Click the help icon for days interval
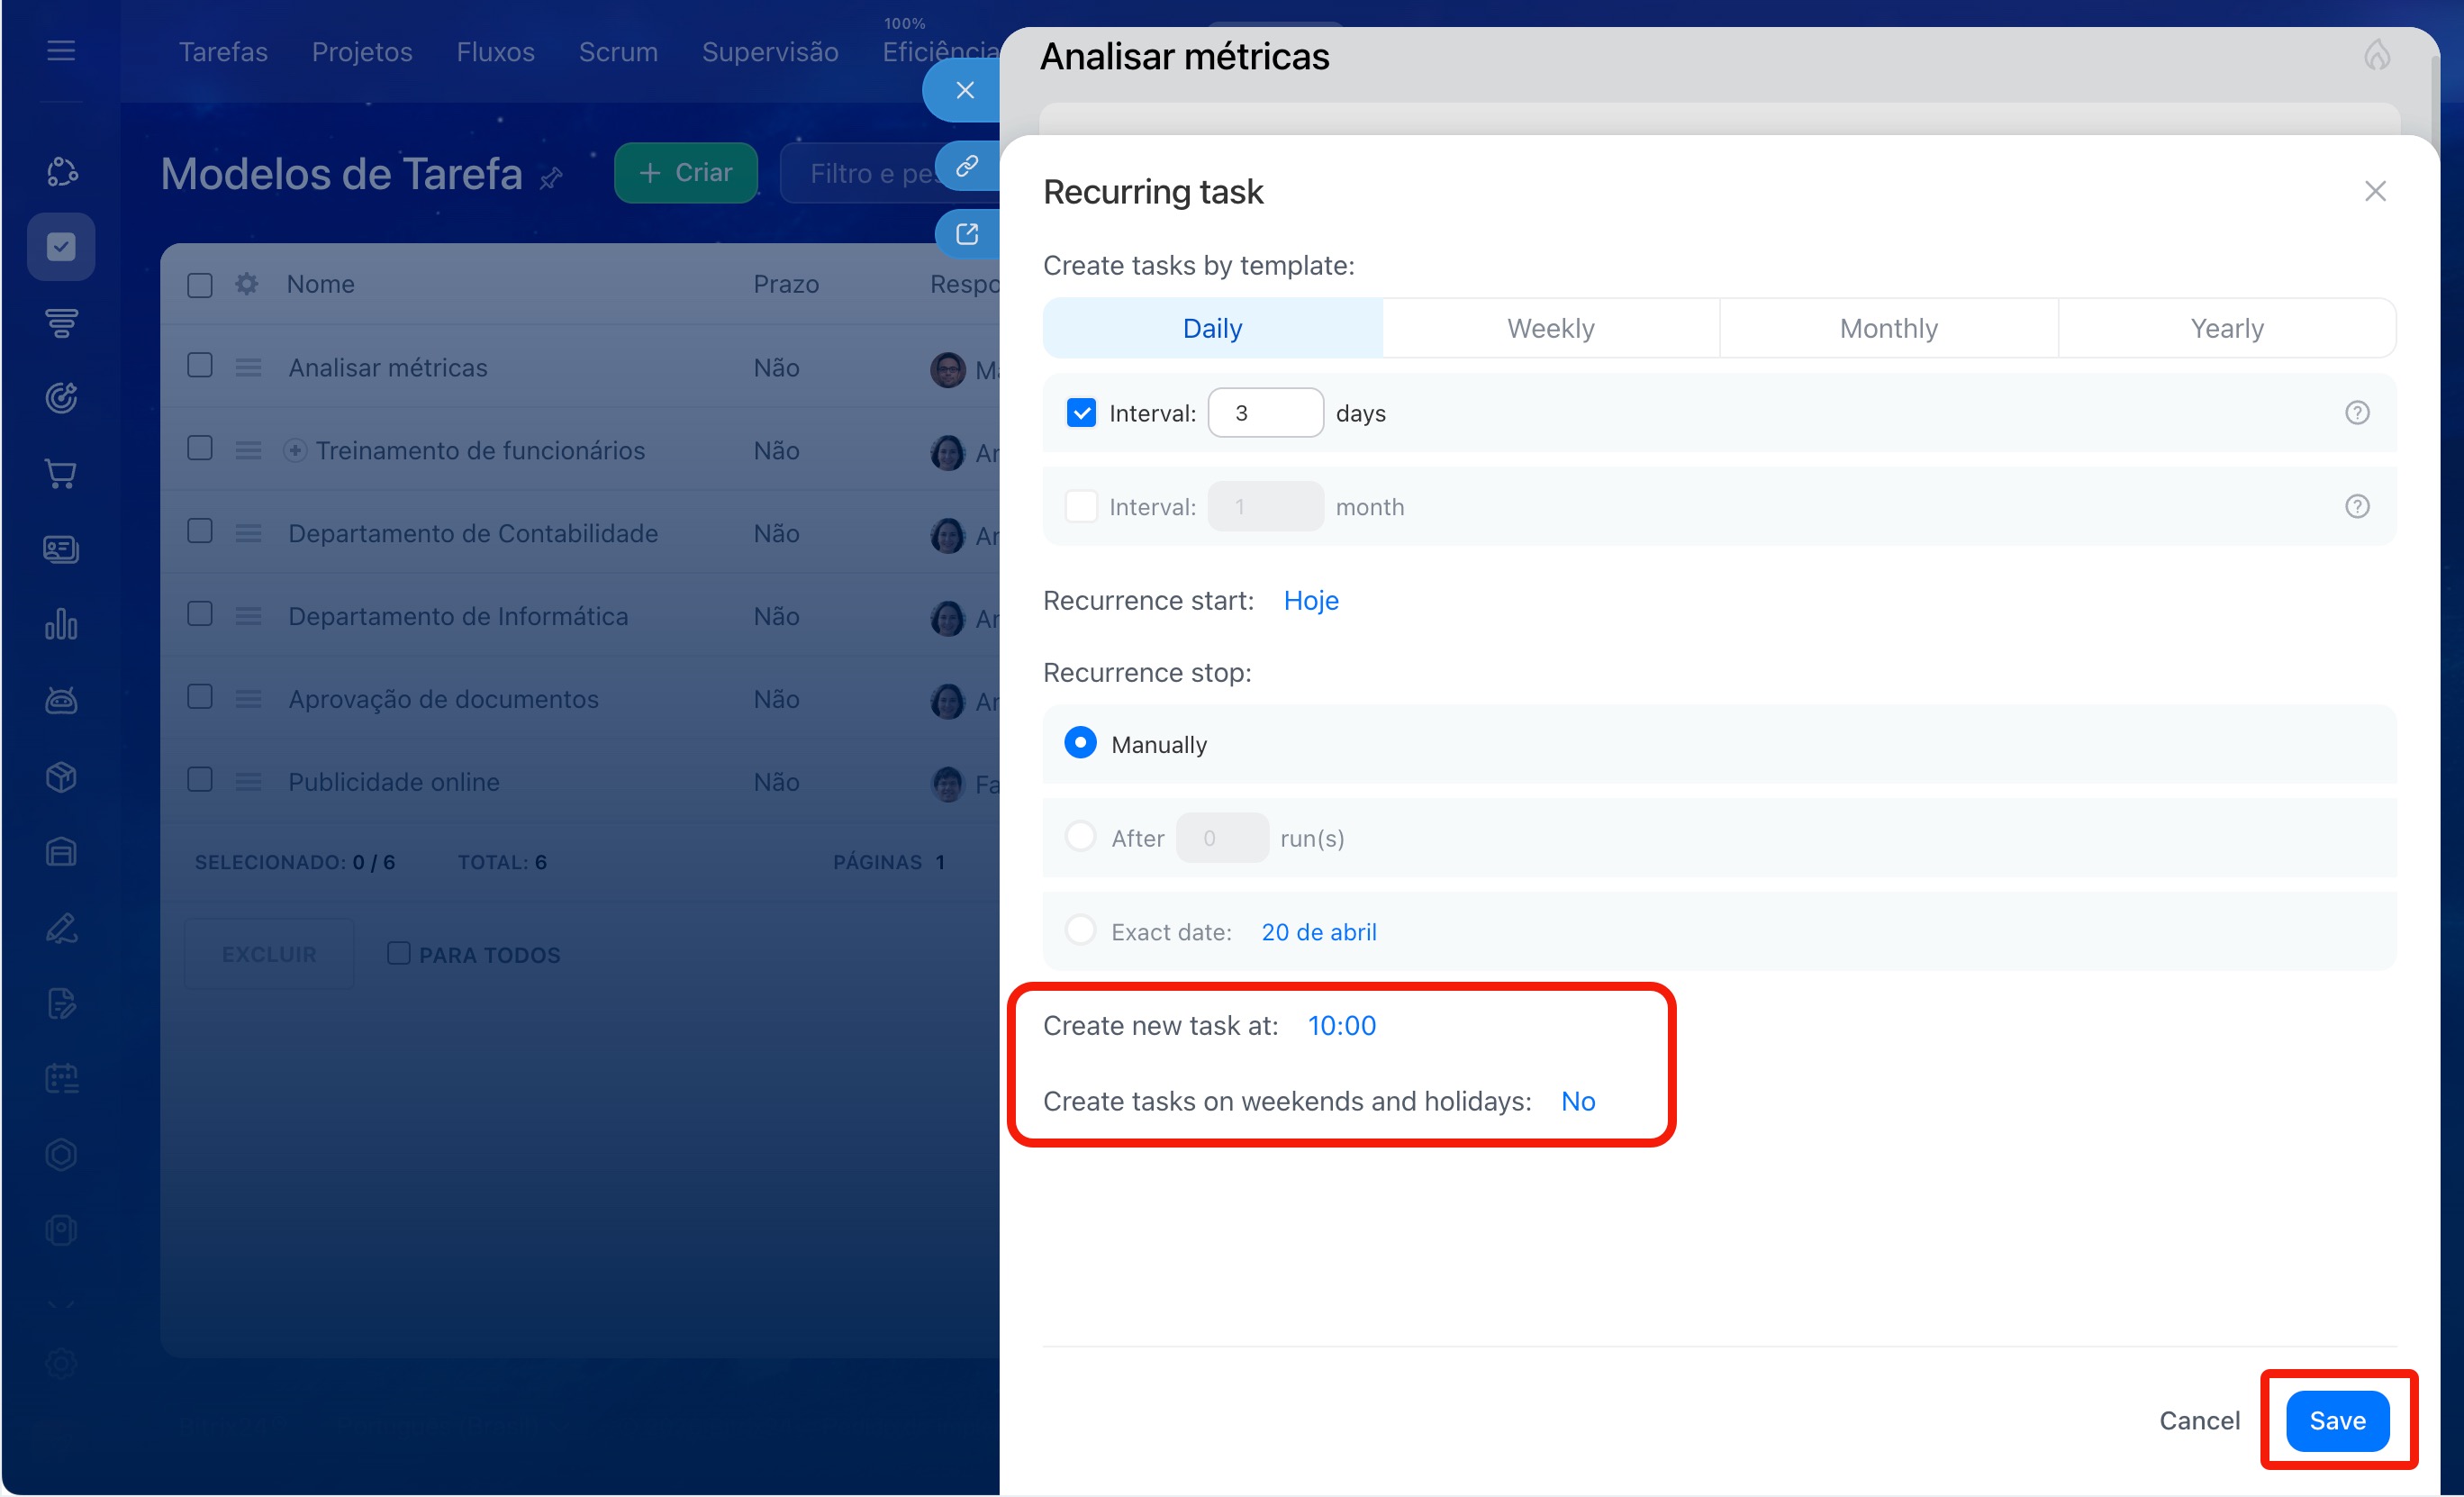 (2356, 413)
